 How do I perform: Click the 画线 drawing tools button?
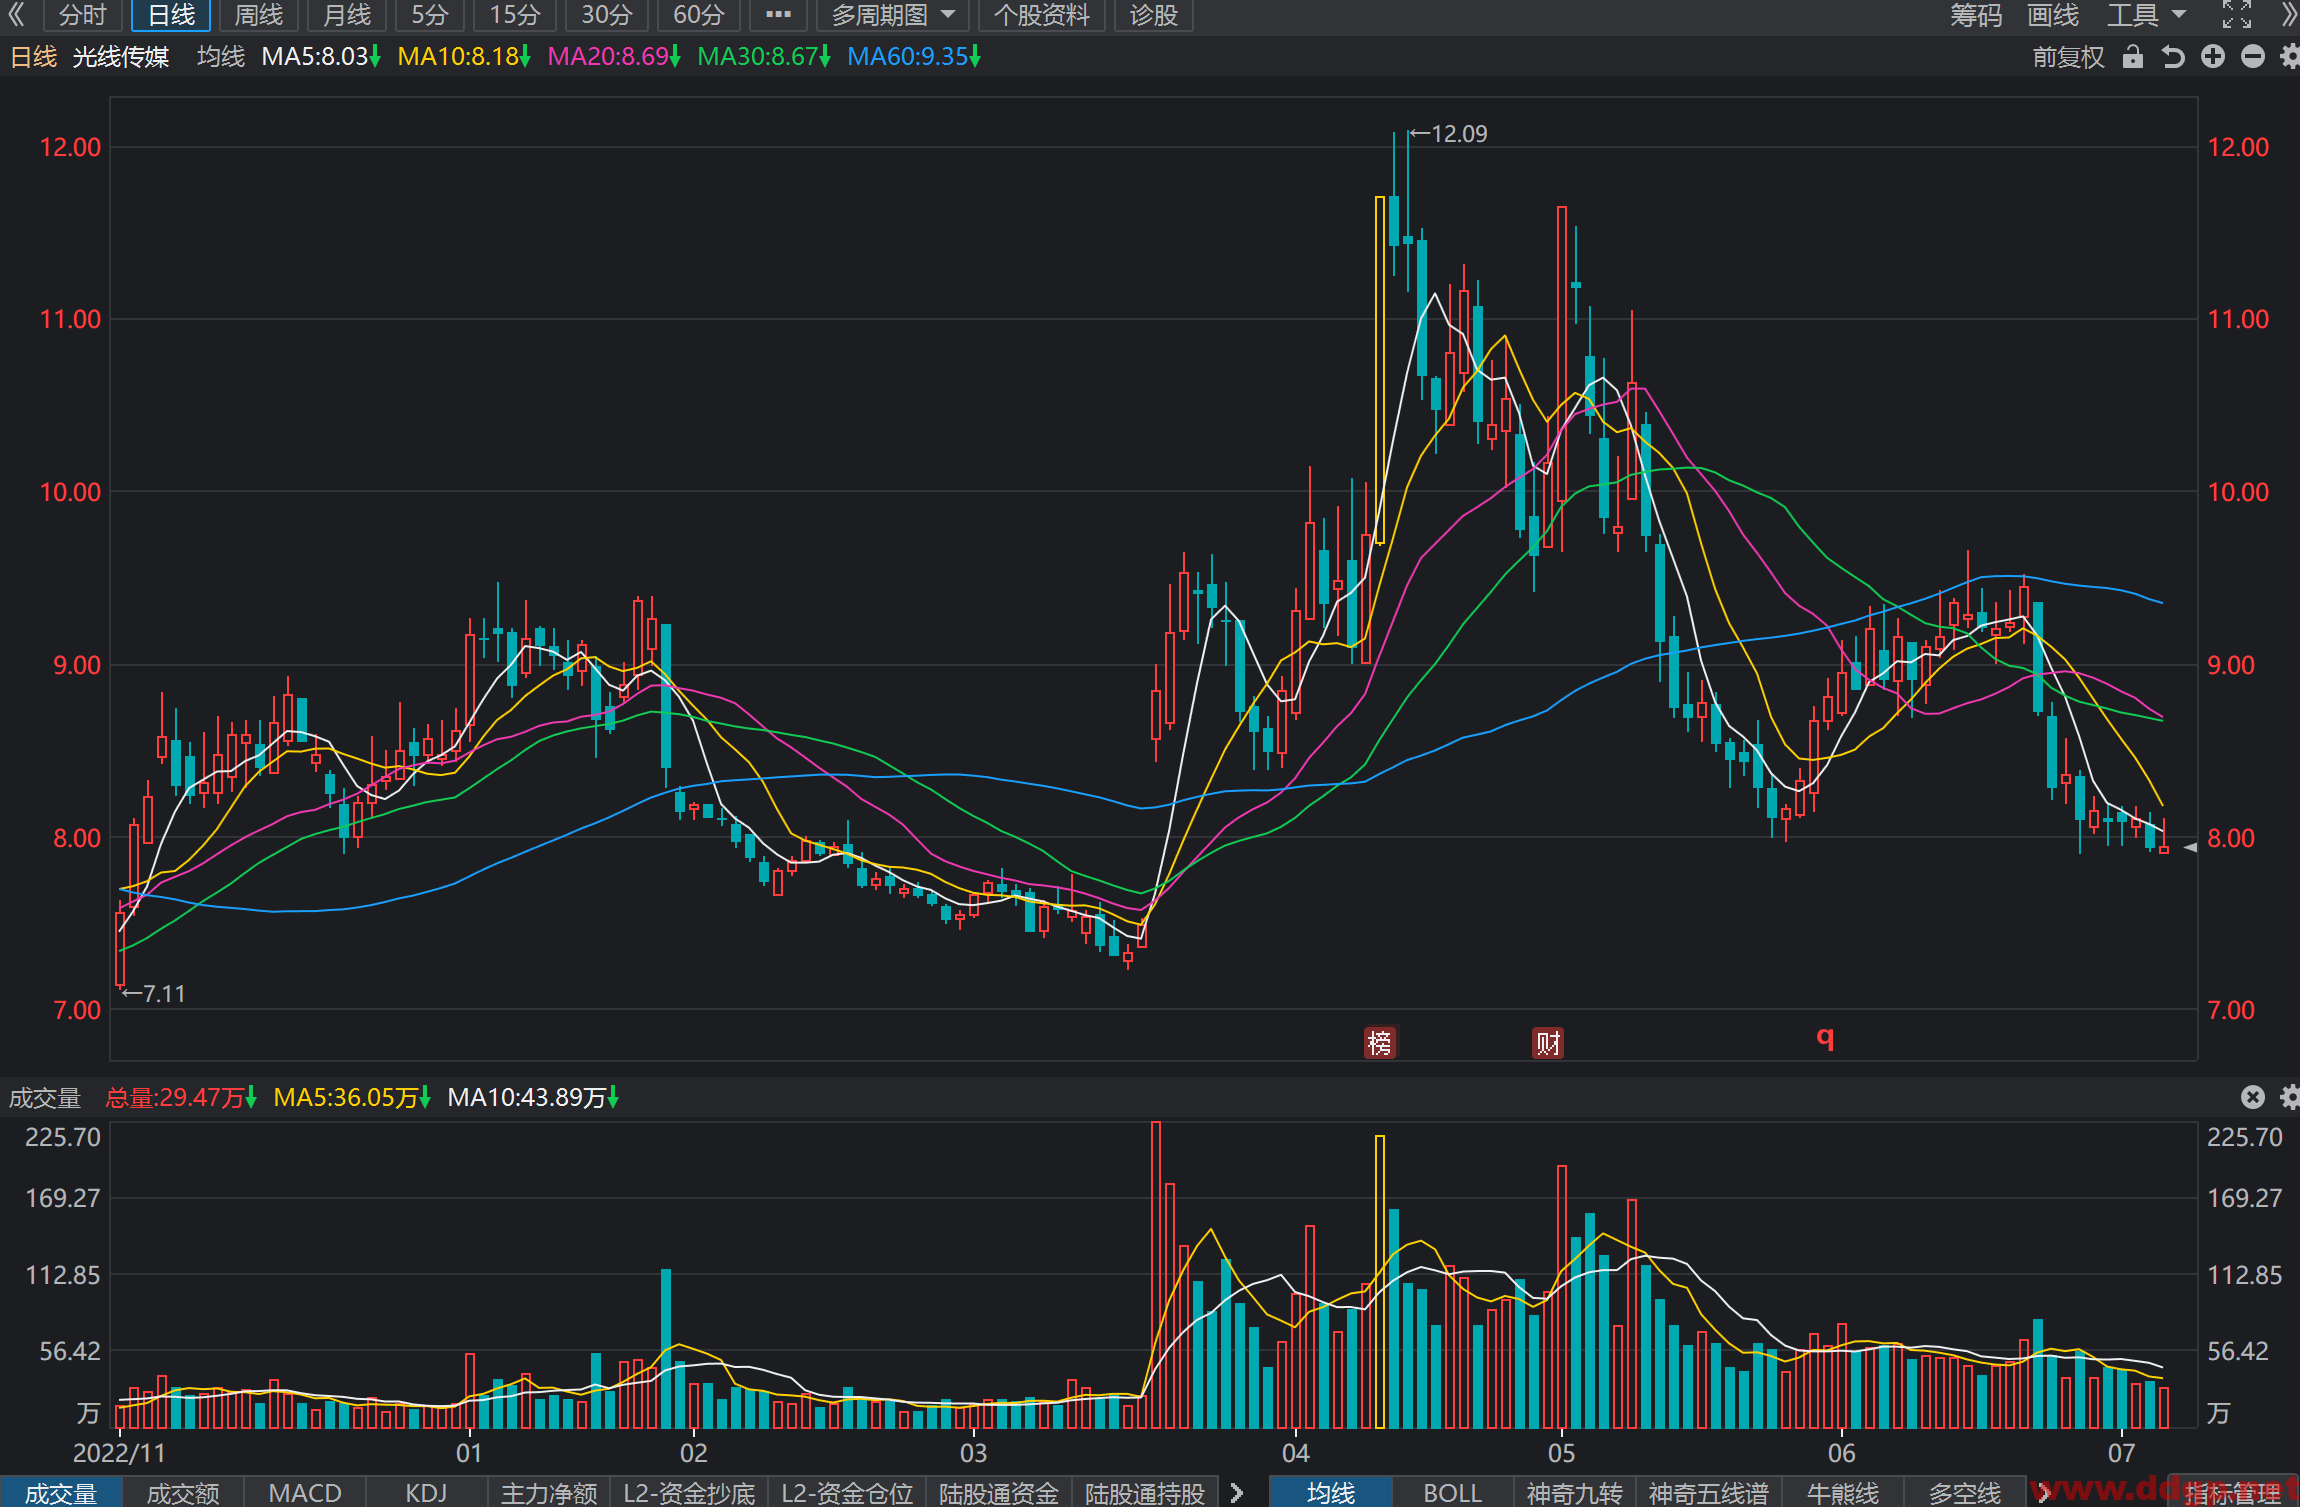pyautogui.click(x=2053, y=15)
